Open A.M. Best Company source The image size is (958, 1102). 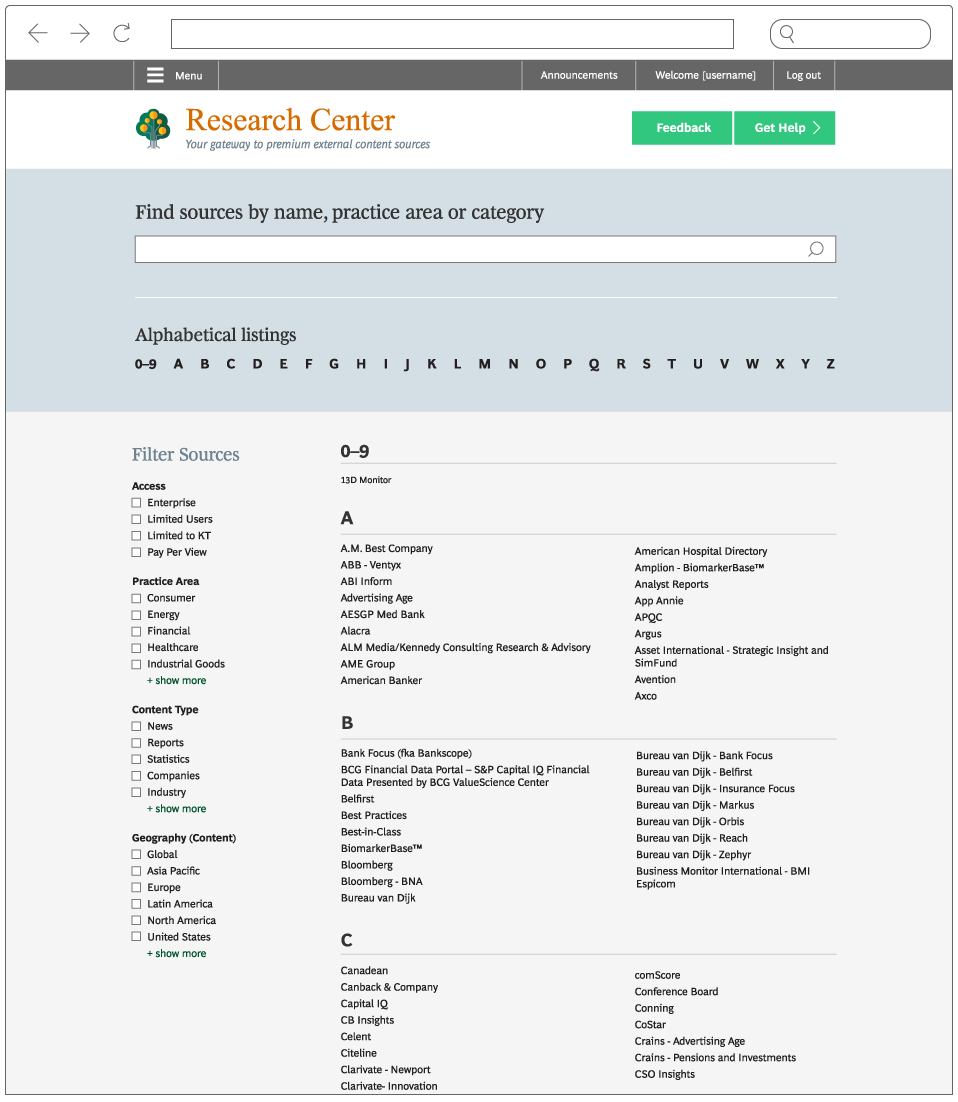[x=387, y=548]
